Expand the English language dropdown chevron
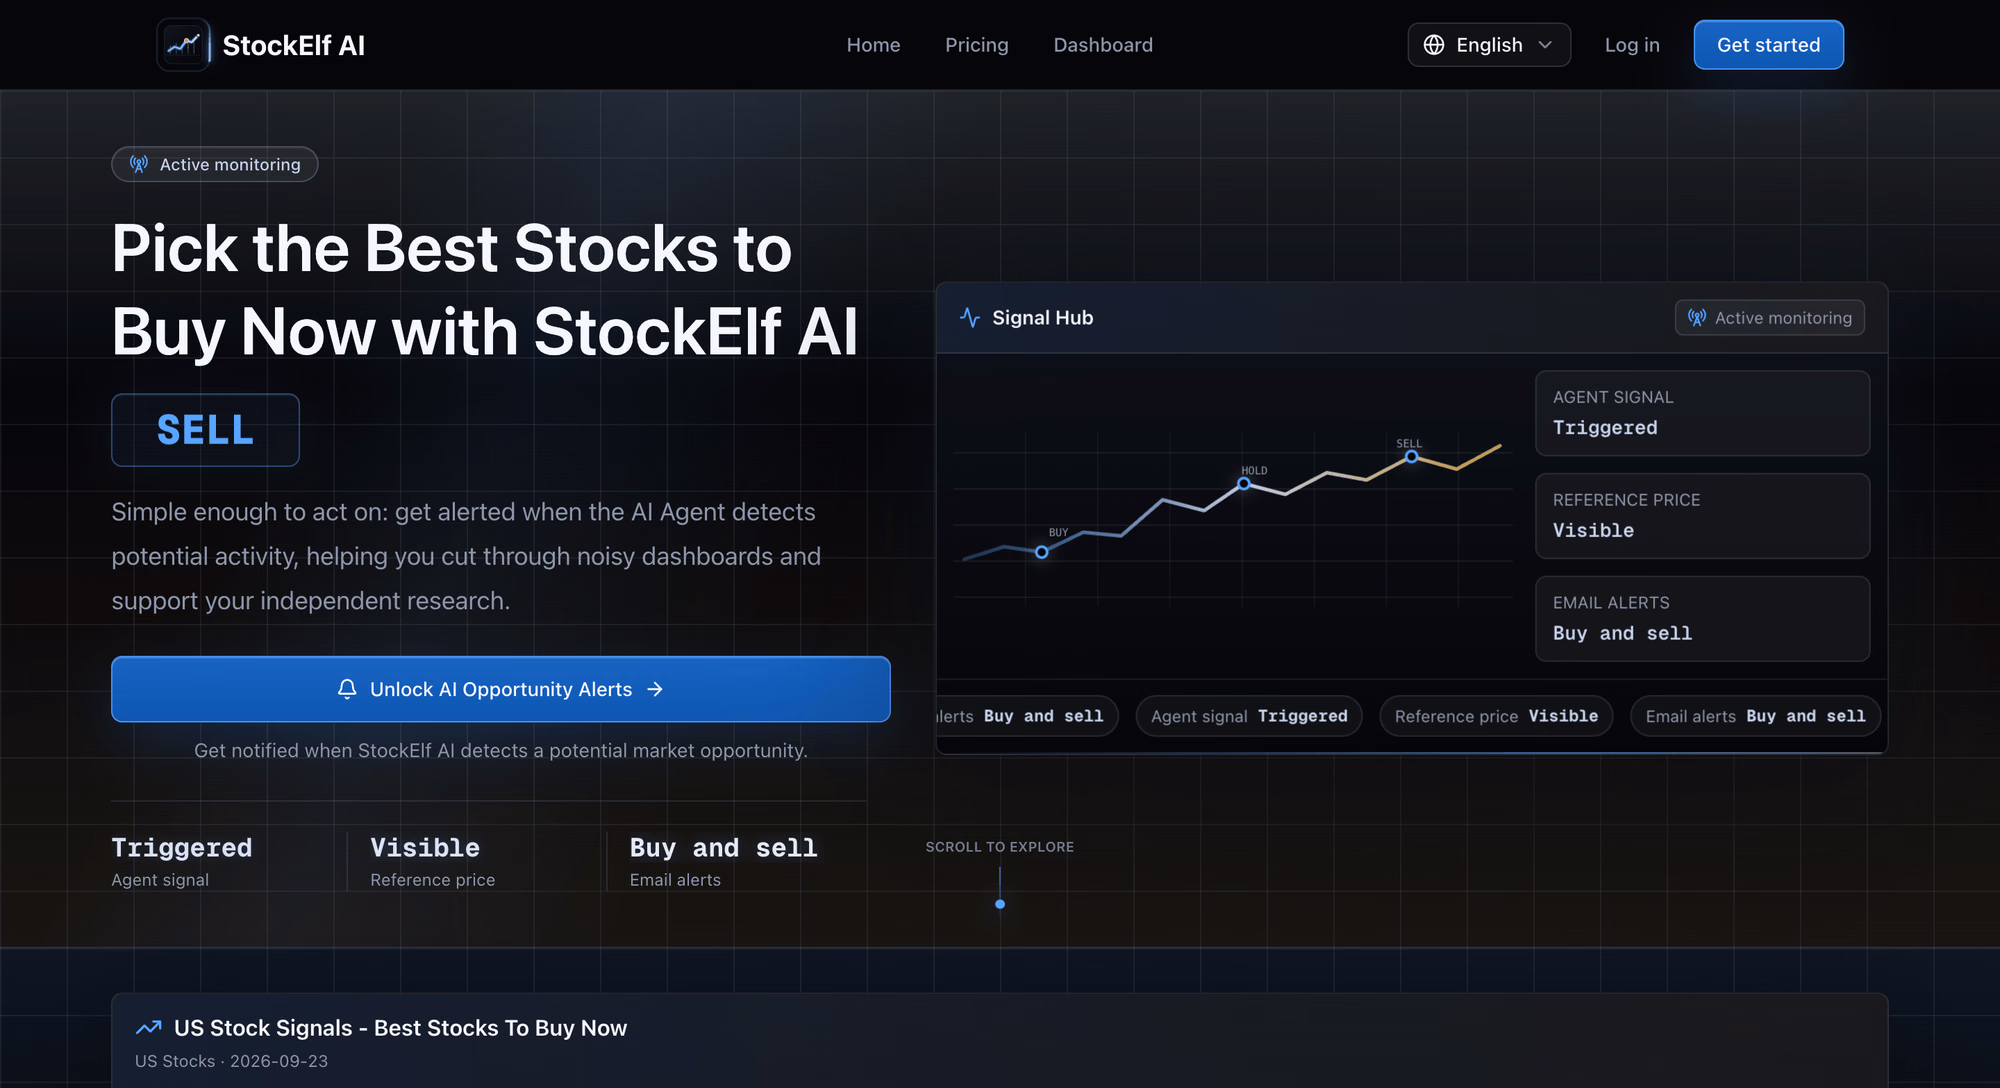 [x=1545, y=45]
